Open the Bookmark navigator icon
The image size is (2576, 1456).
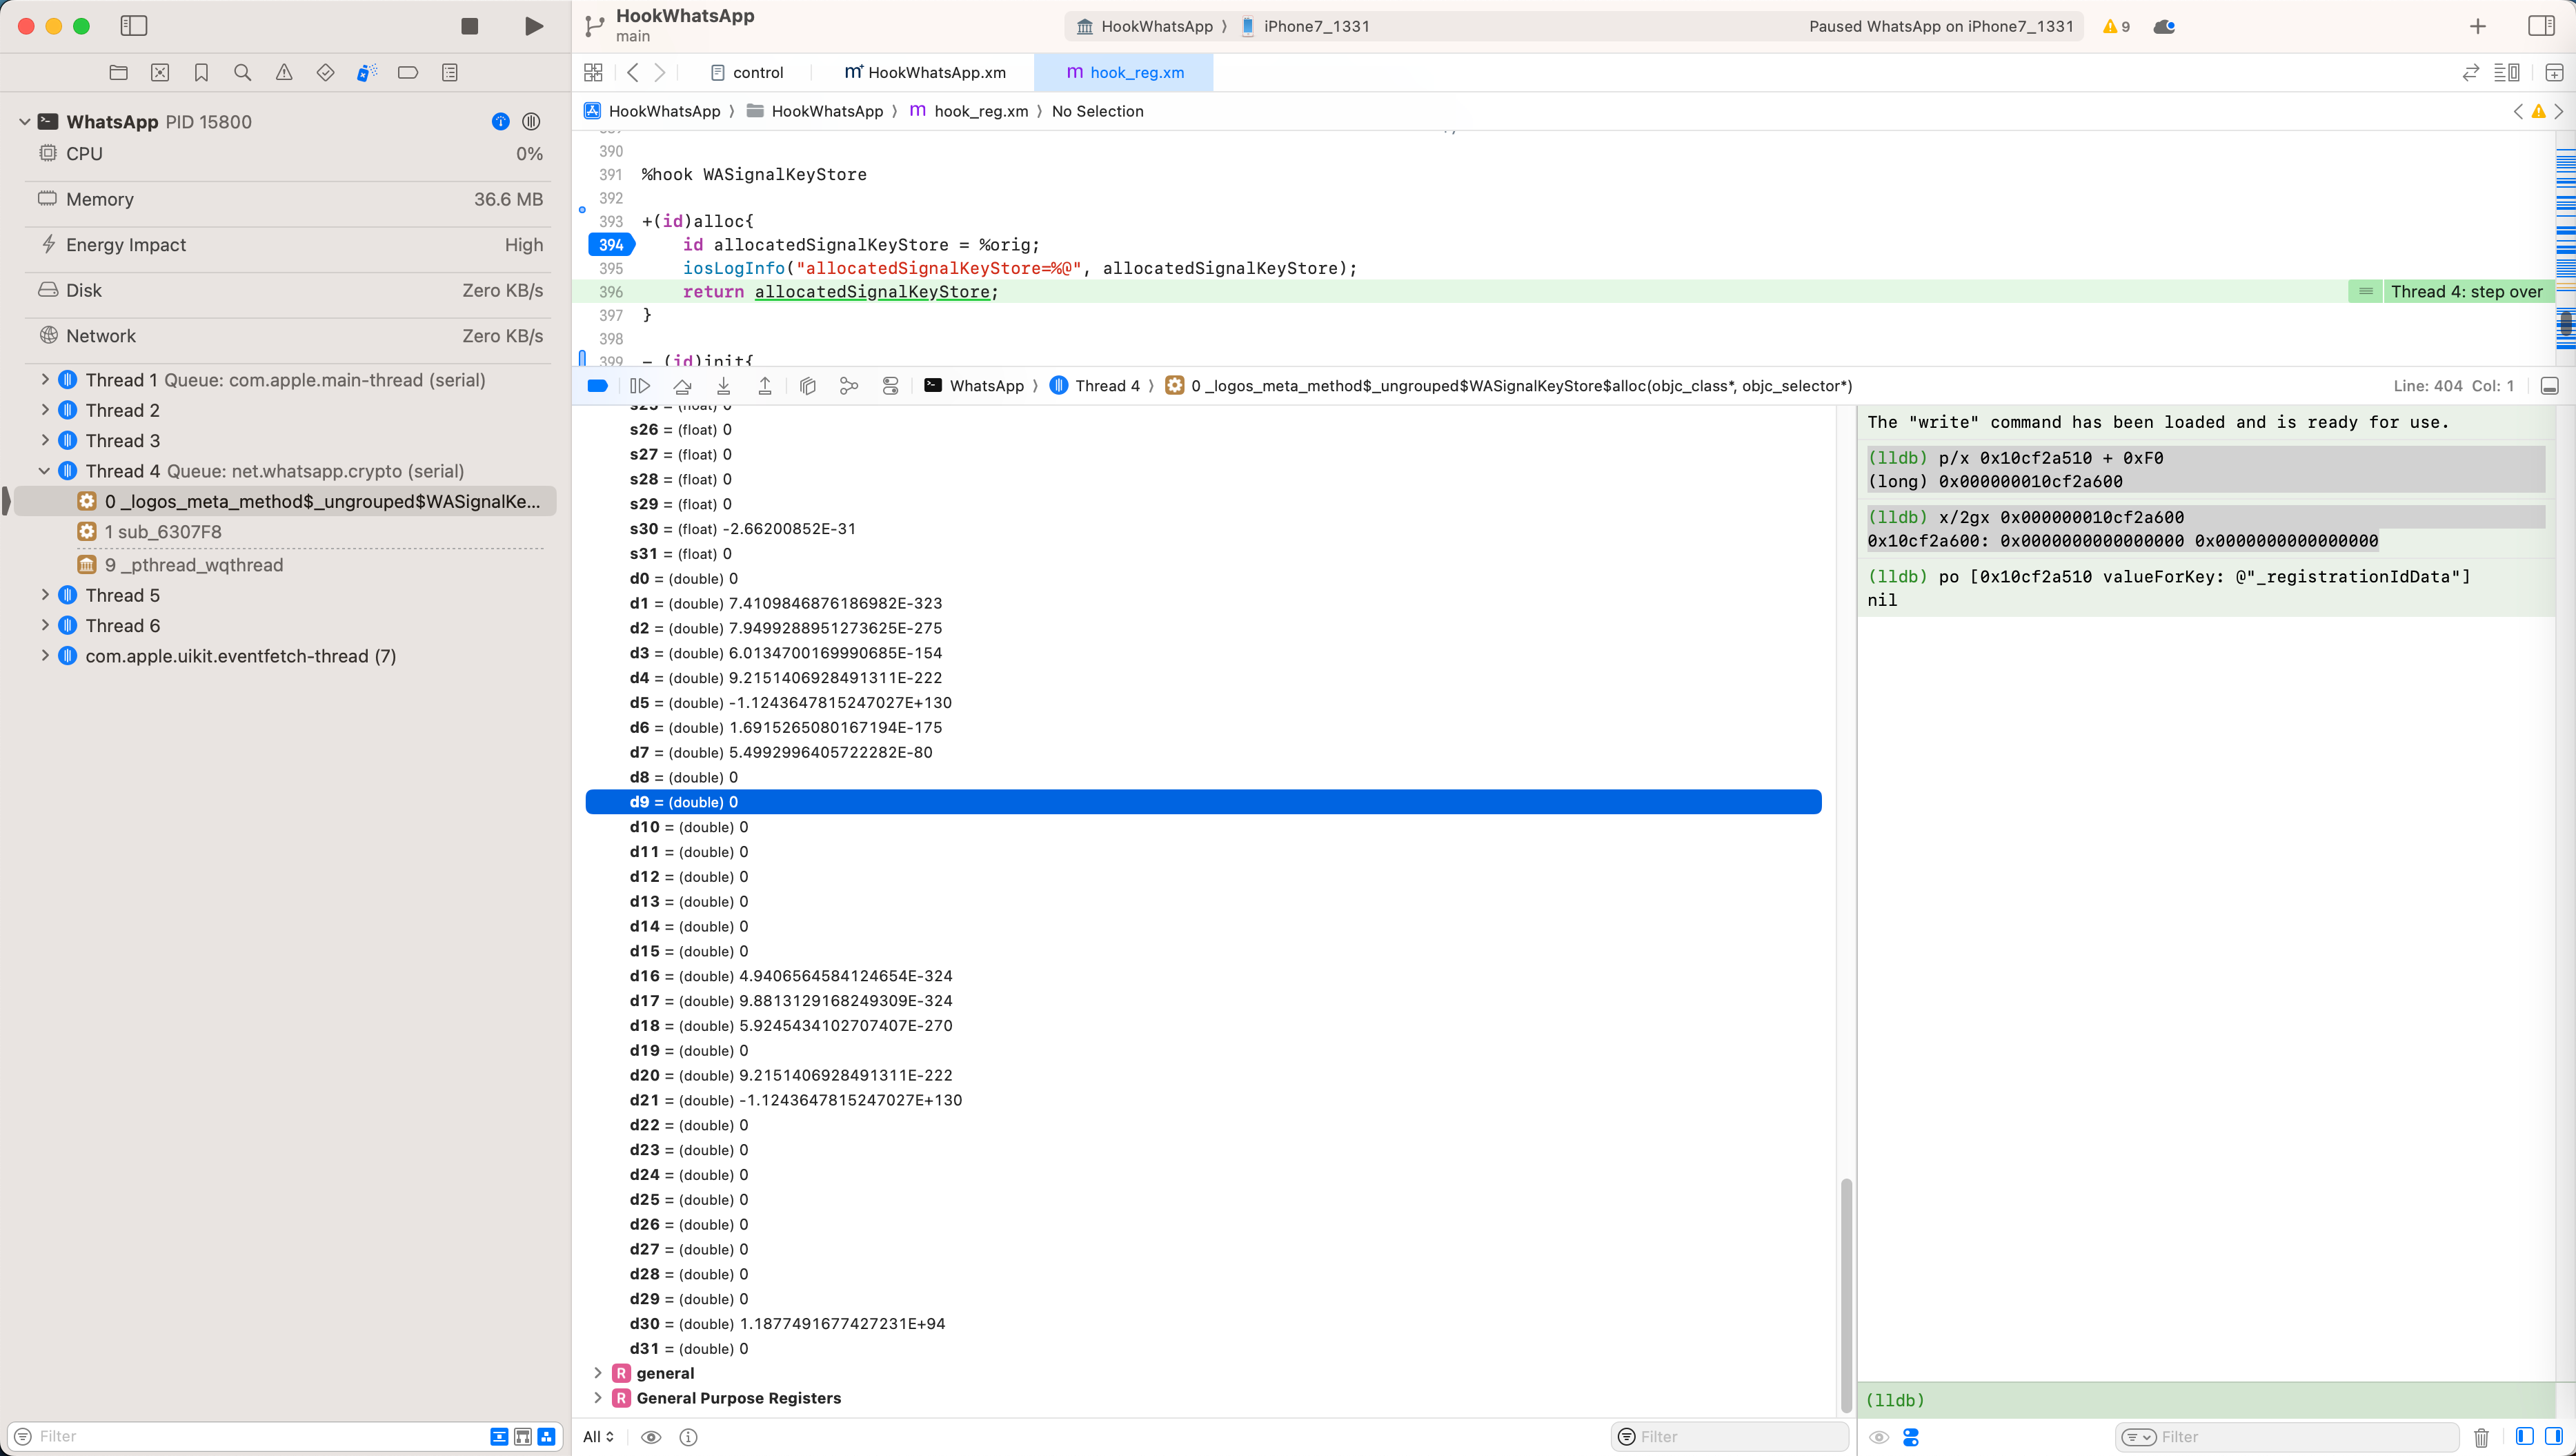[201, 72]
